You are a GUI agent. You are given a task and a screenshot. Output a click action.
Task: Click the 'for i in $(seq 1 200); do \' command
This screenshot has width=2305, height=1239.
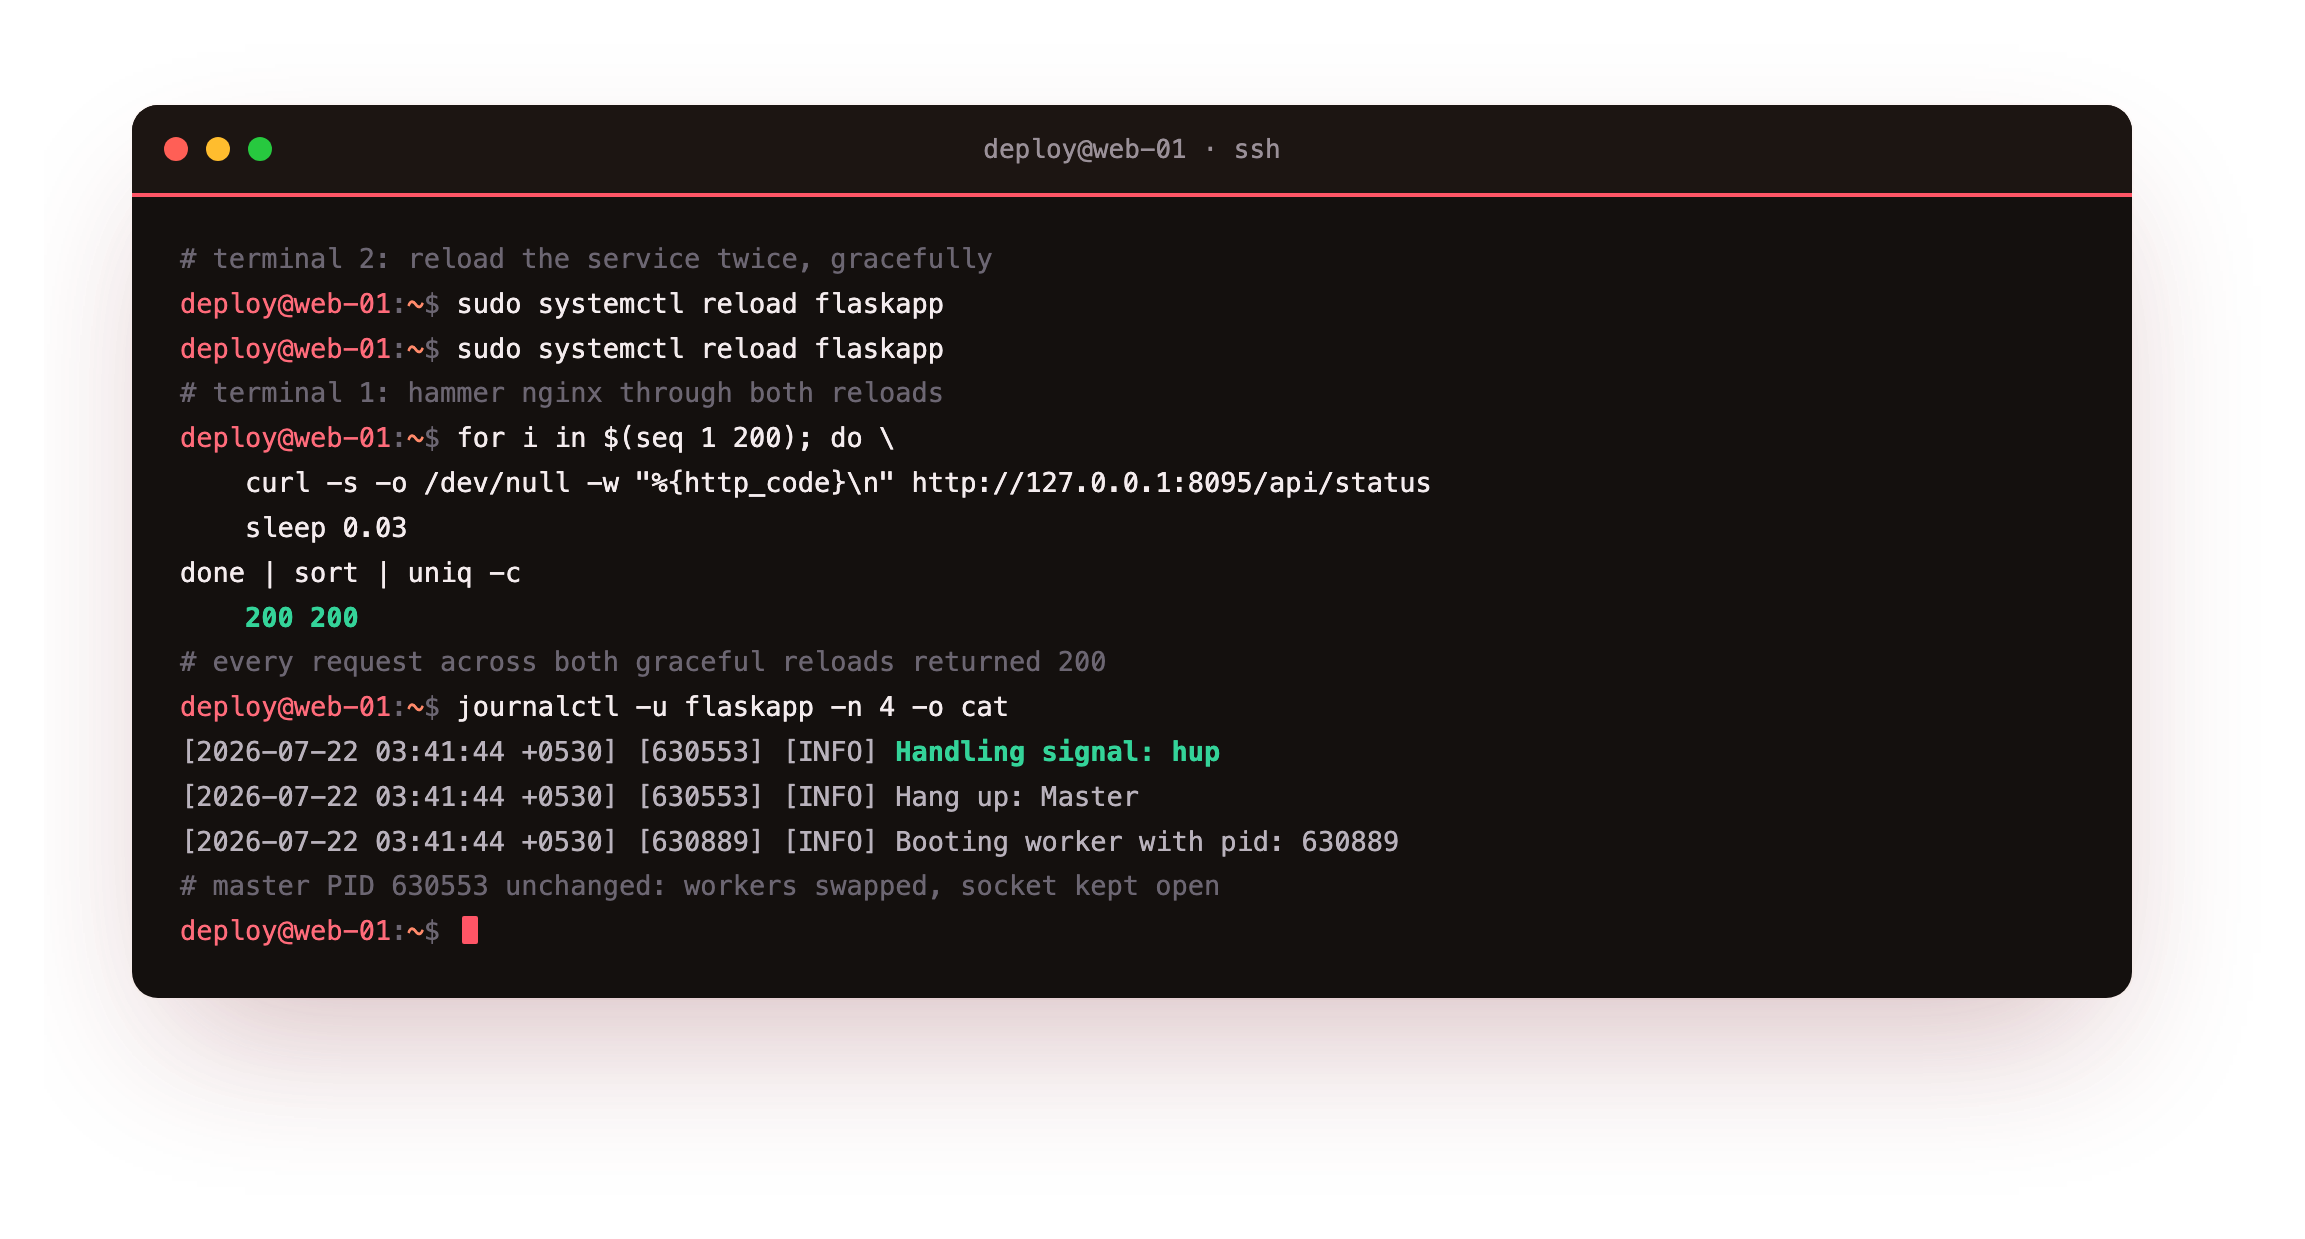click(676, 438)
